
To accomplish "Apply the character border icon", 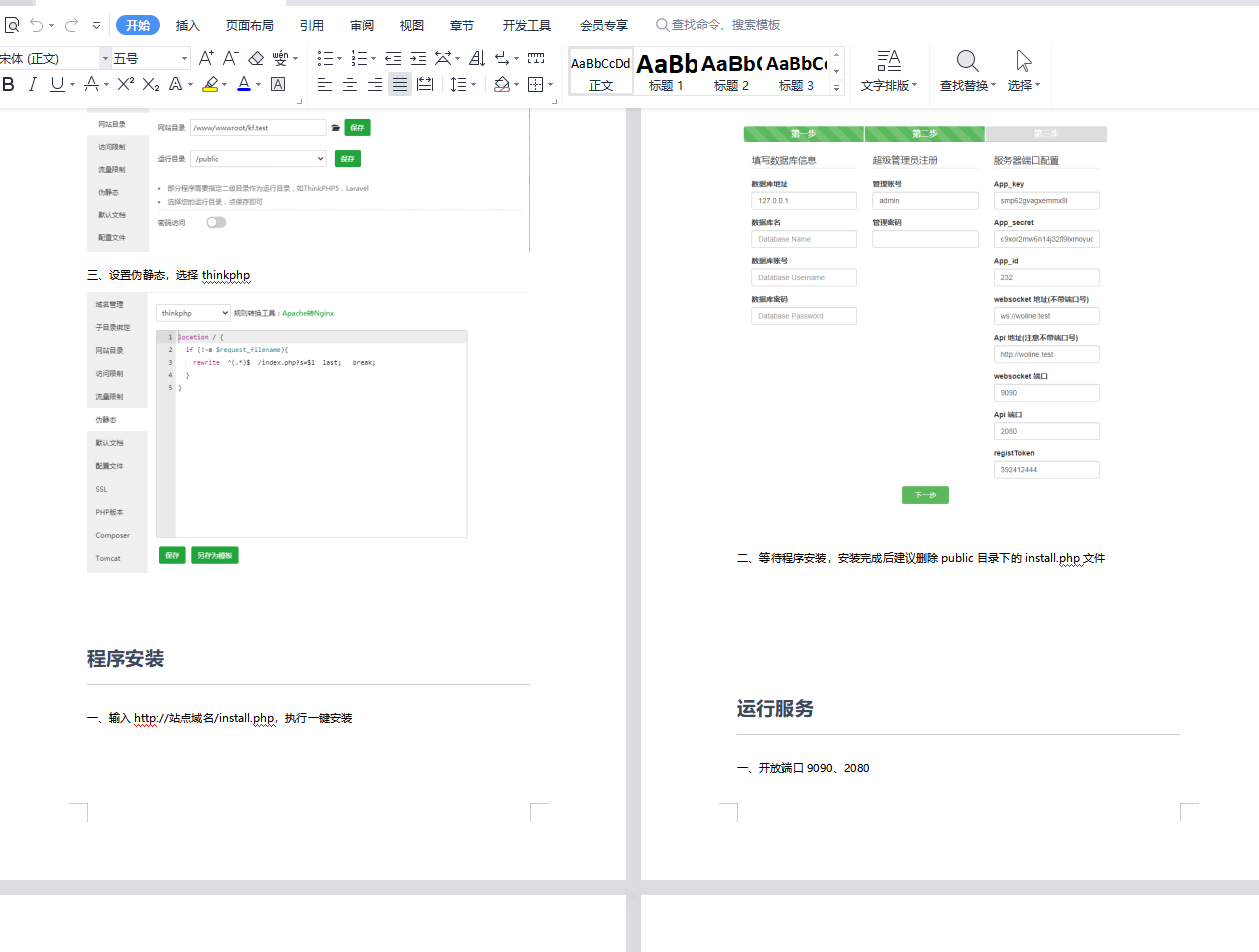I will (278, 85).
